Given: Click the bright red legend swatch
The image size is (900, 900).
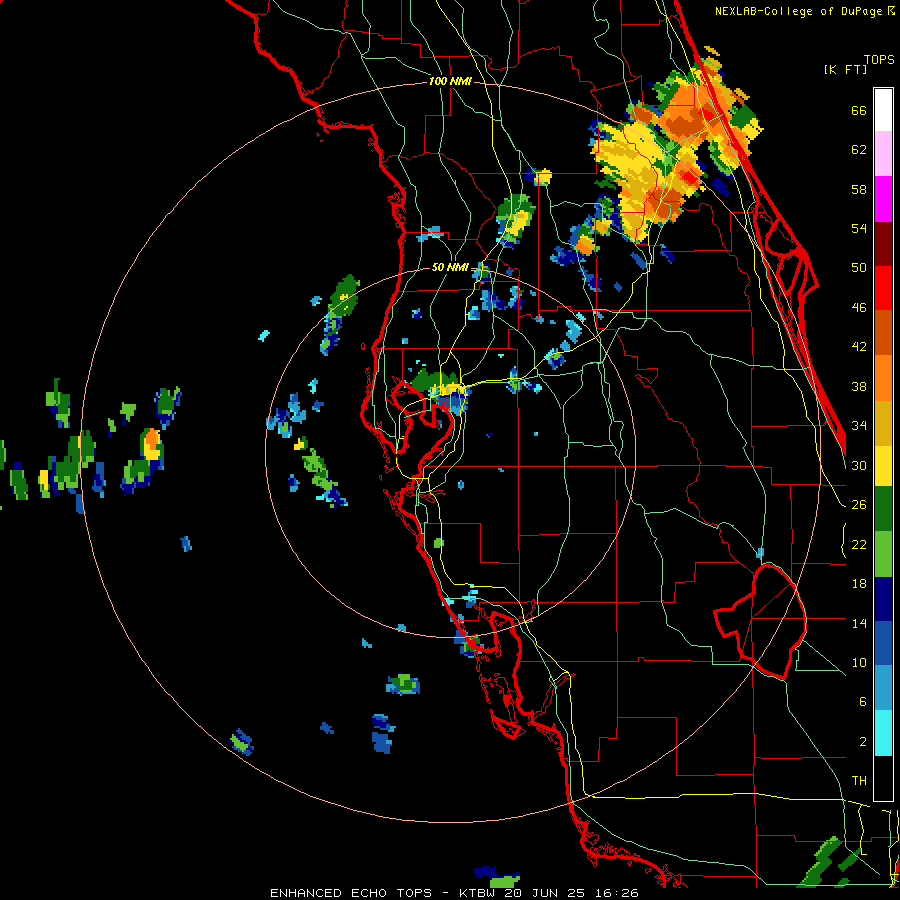Looking at the screenshot, I should 883,288.
